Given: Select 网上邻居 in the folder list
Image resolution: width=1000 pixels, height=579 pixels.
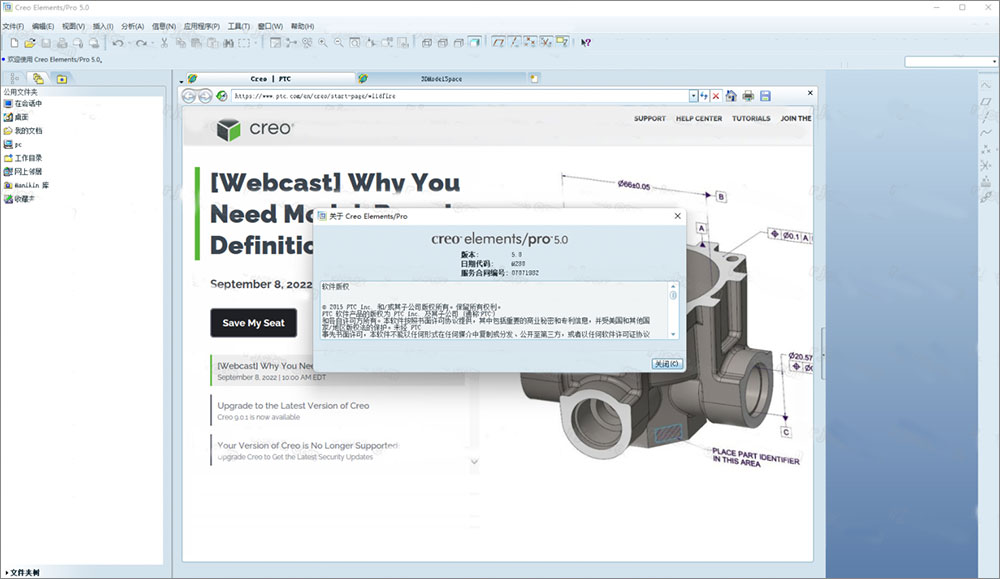Looking at the screenshot, I should (x=23, y=172).
